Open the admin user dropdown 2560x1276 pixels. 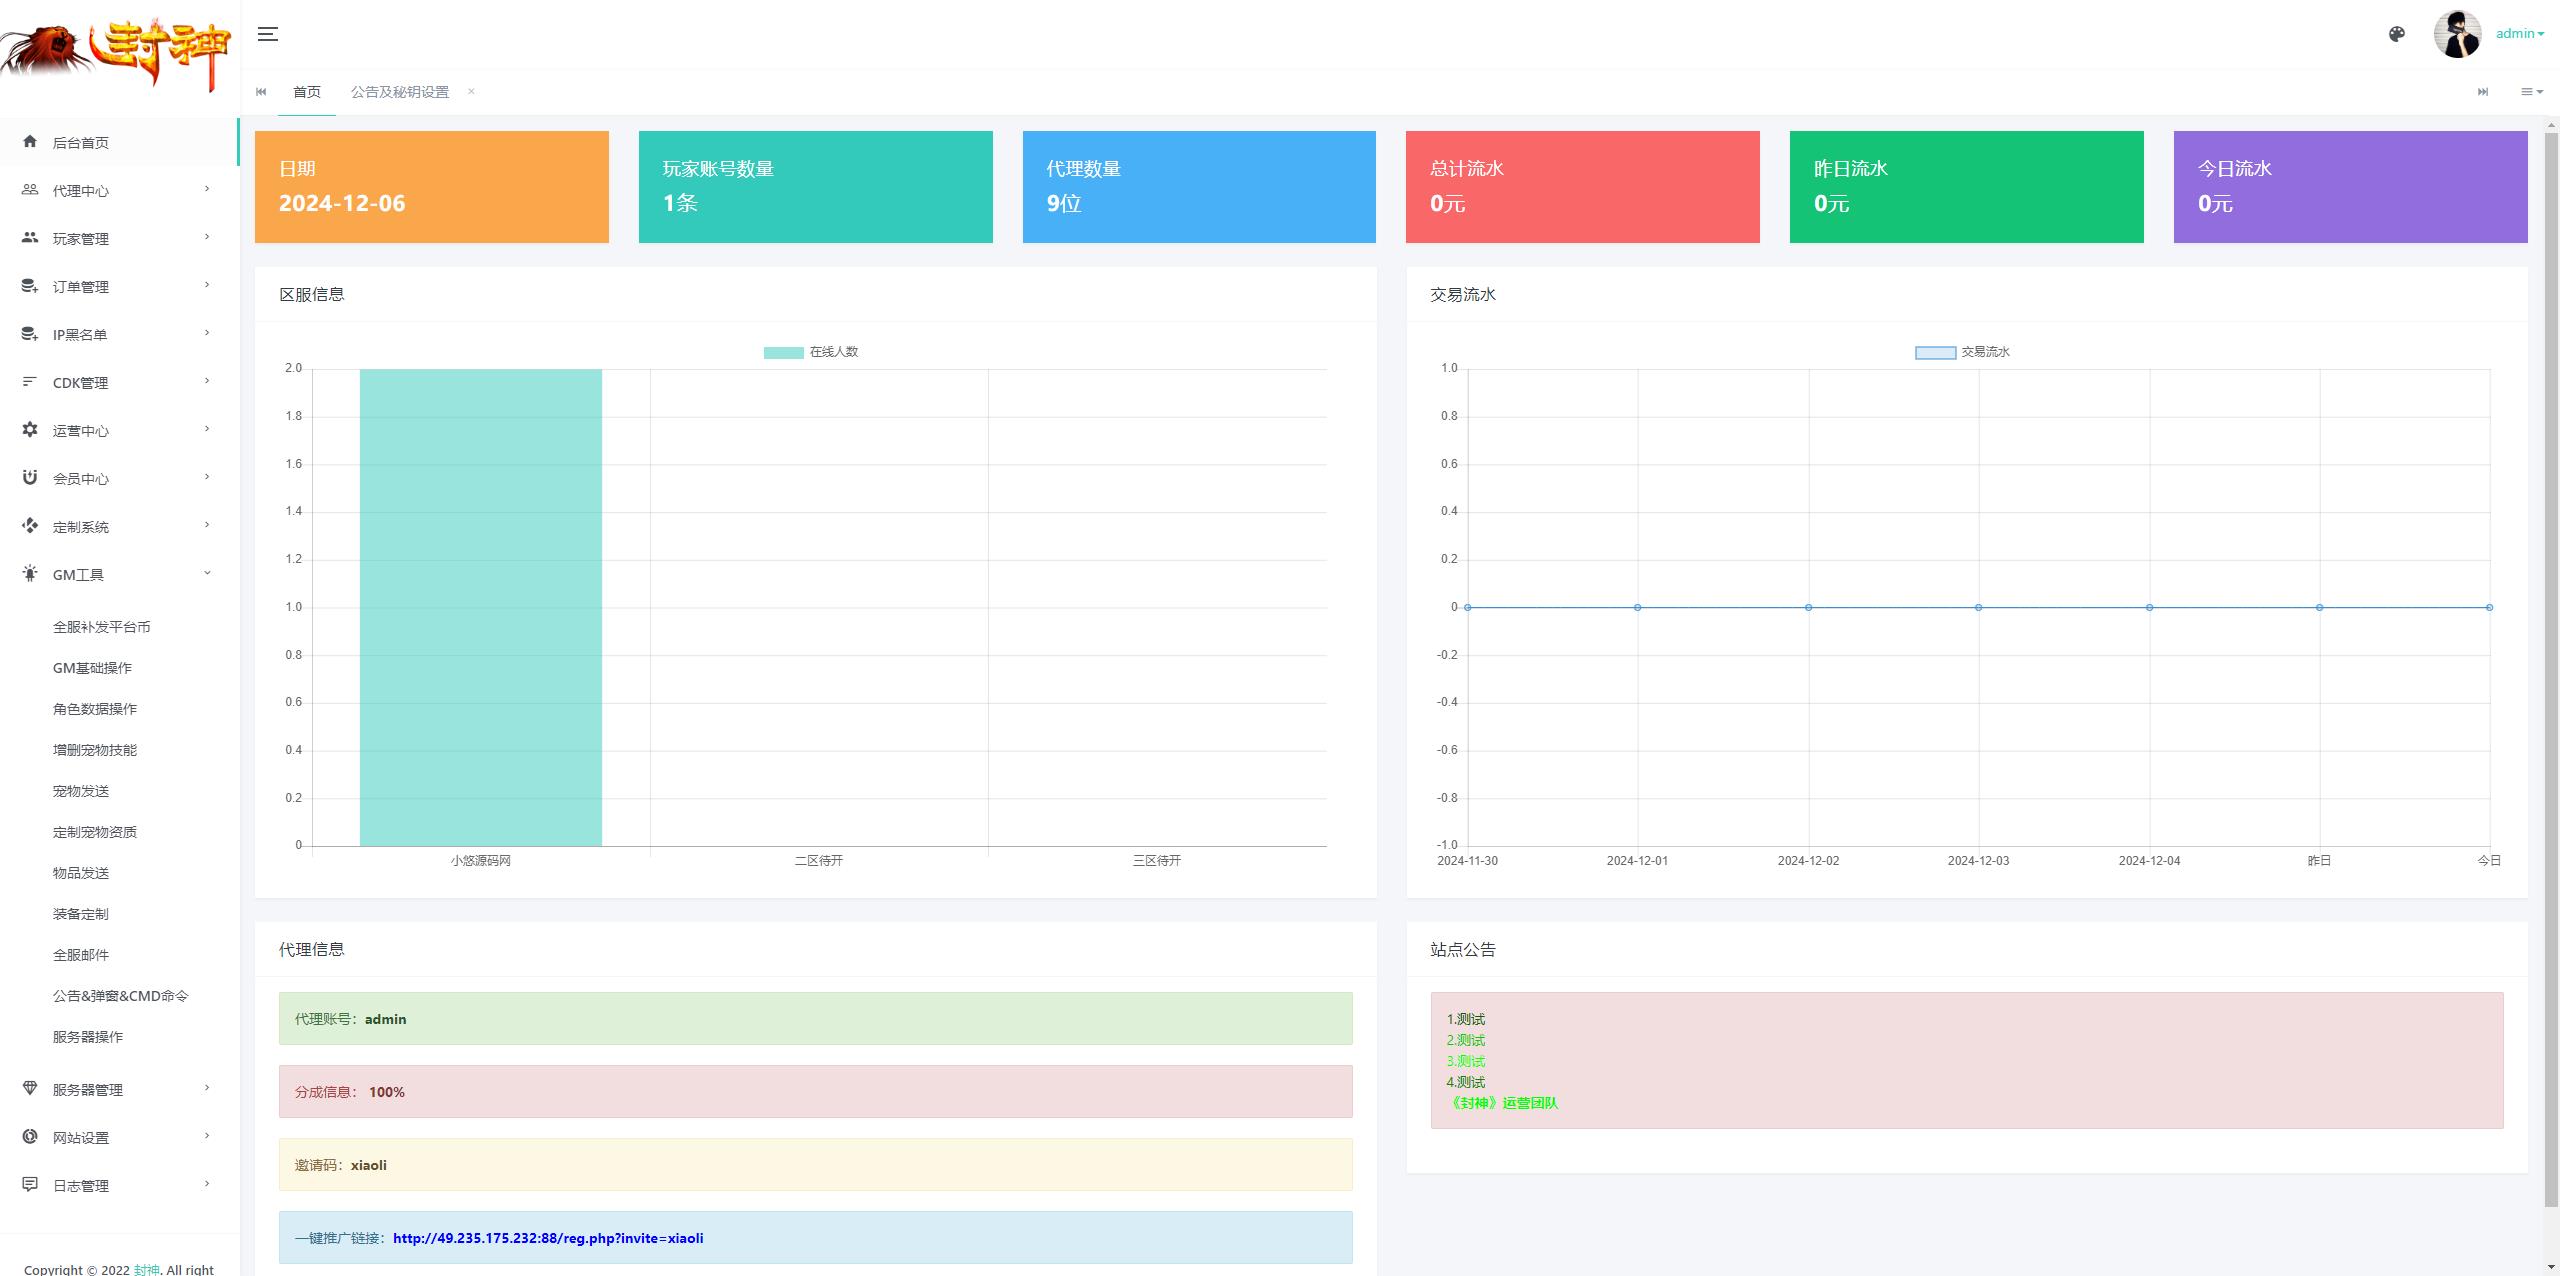tap(2519, 34)
